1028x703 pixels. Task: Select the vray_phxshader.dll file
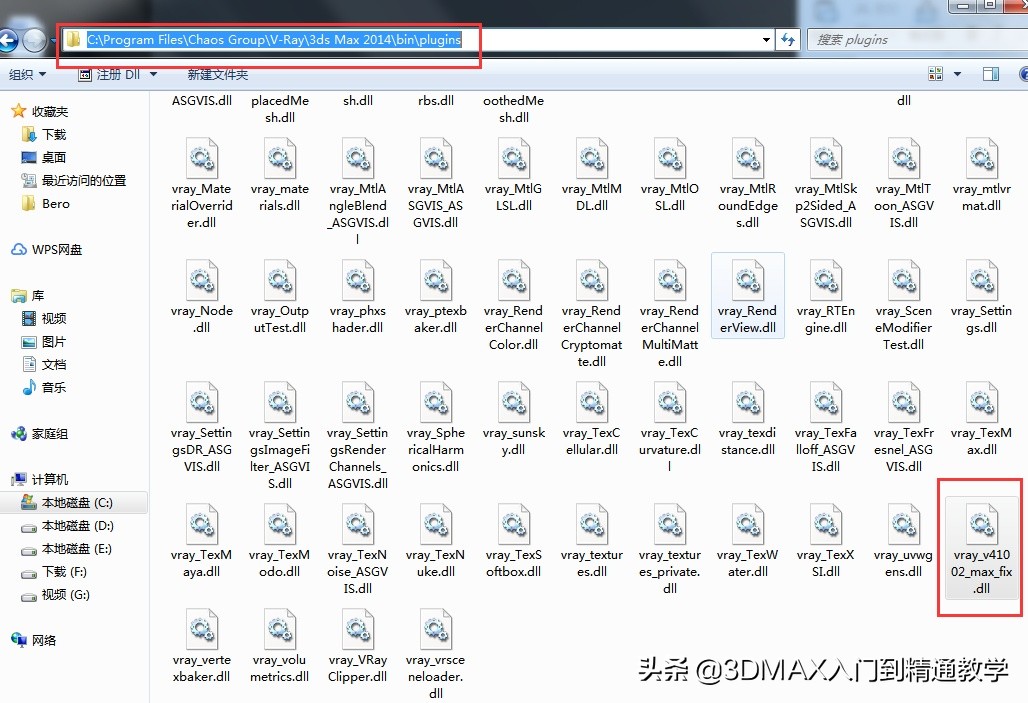[358, 280]
